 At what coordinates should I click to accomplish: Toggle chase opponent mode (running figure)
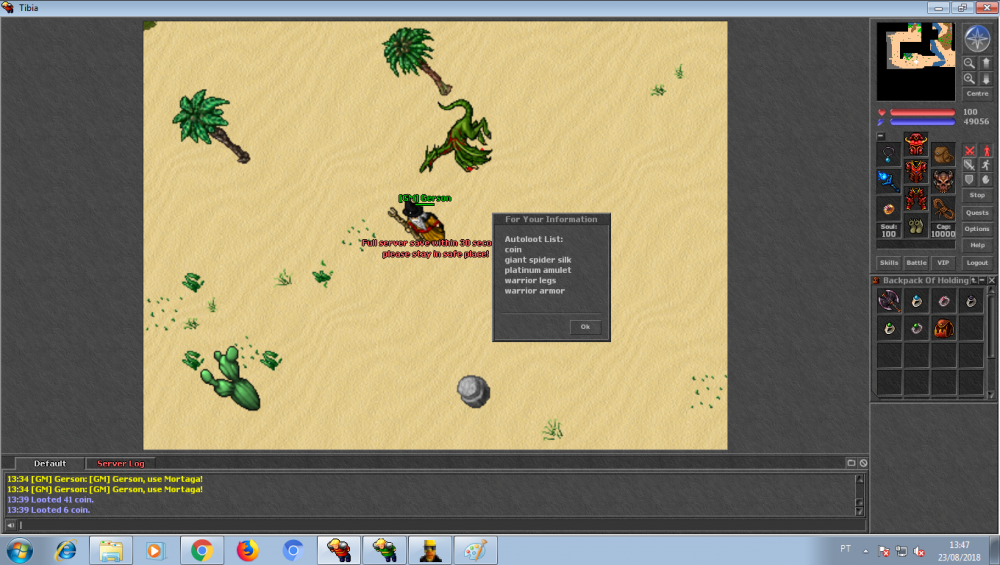pyautogui.click(x=987, y=165)
